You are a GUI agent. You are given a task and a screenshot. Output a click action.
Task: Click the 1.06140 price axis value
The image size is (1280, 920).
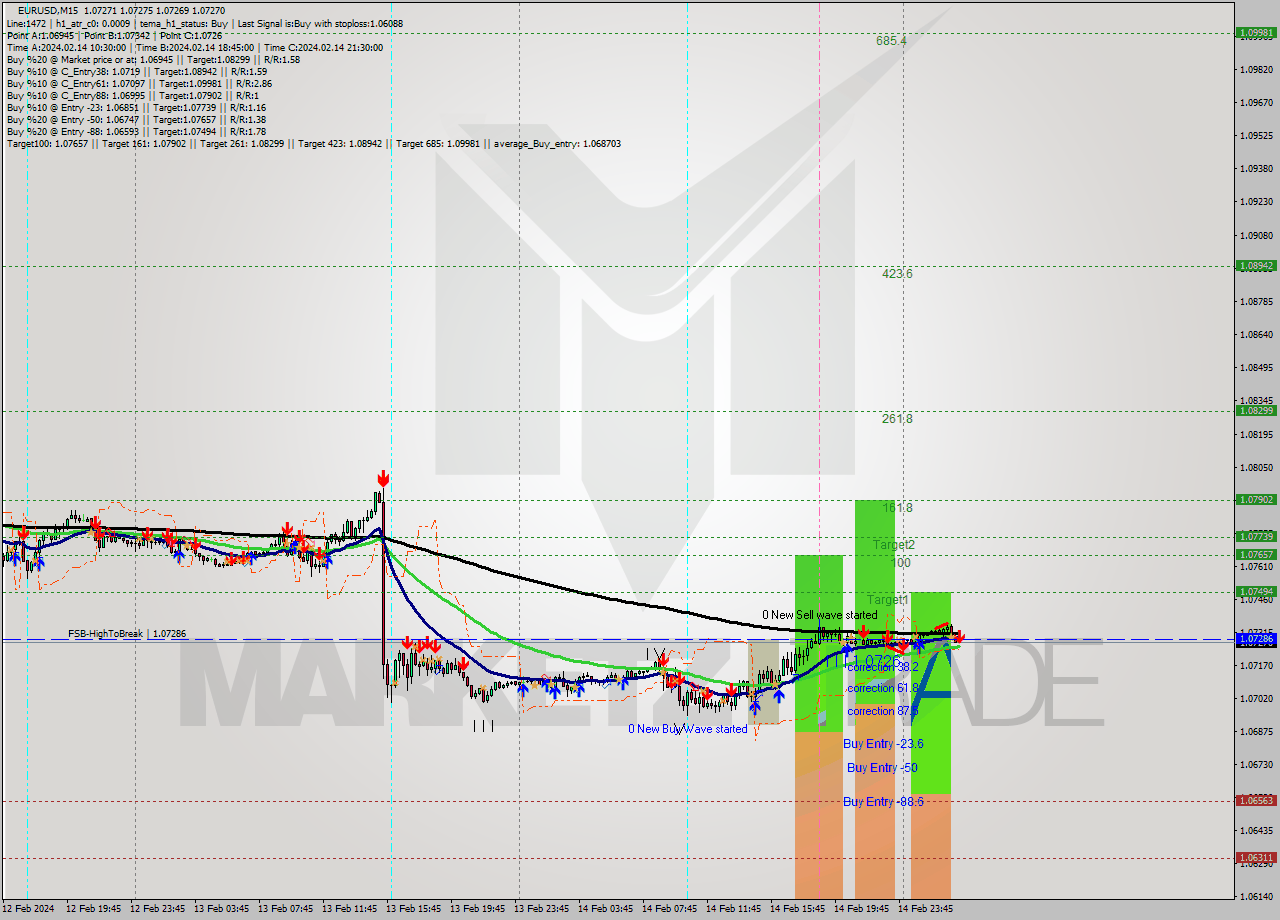1257,896
